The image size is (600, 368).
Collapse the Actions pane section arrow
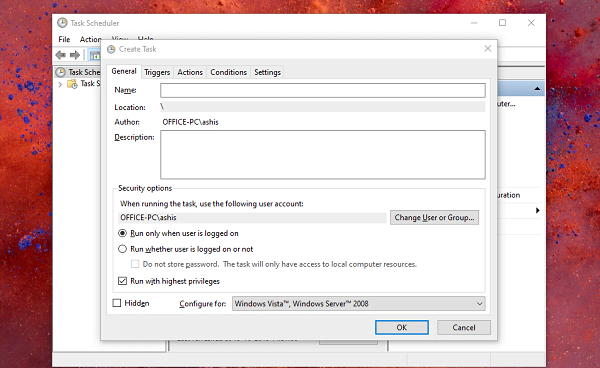[537, 89]
